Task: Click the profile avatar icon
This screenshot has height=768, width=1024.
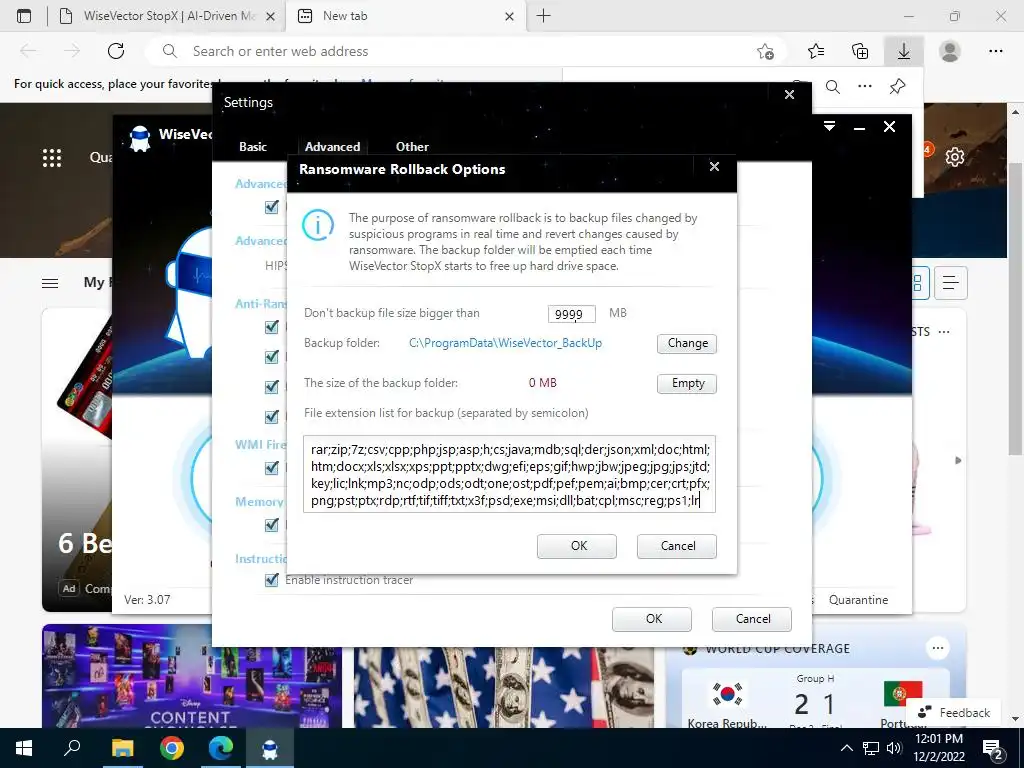Action: pos(950,51)
